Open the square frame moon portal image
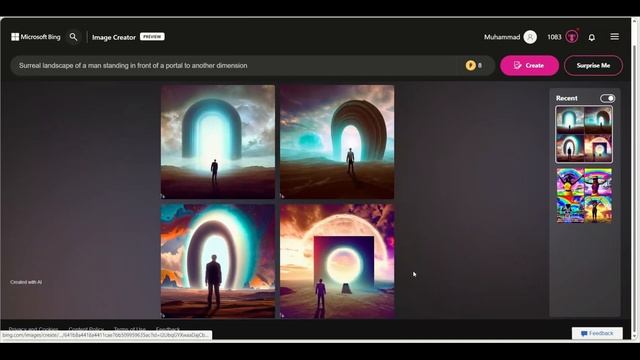The image size is (640, 360). pos(337,261)
